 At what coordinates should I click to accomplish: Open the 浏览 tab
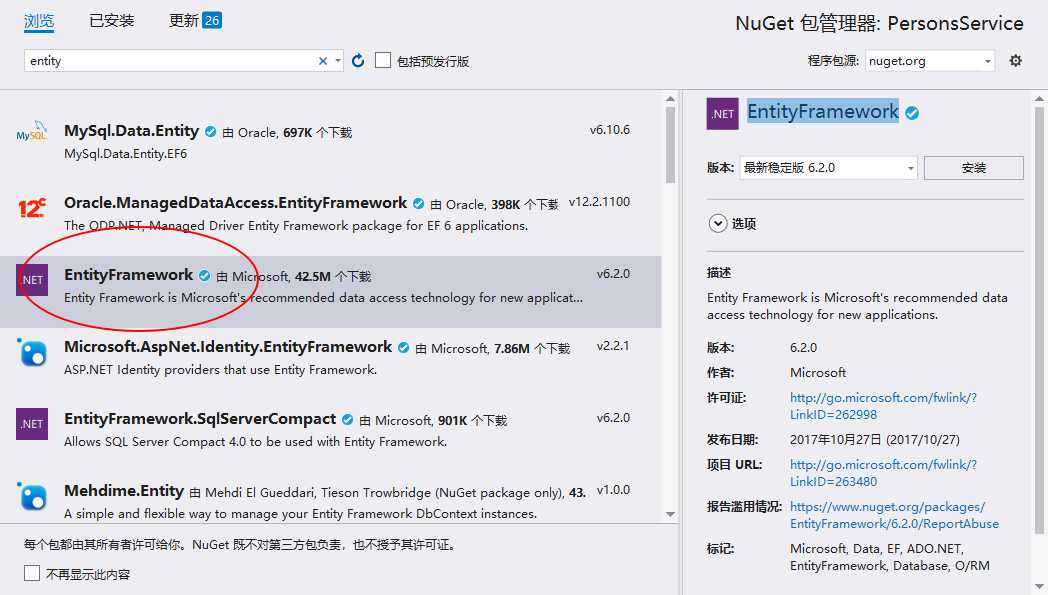[39, 21]
